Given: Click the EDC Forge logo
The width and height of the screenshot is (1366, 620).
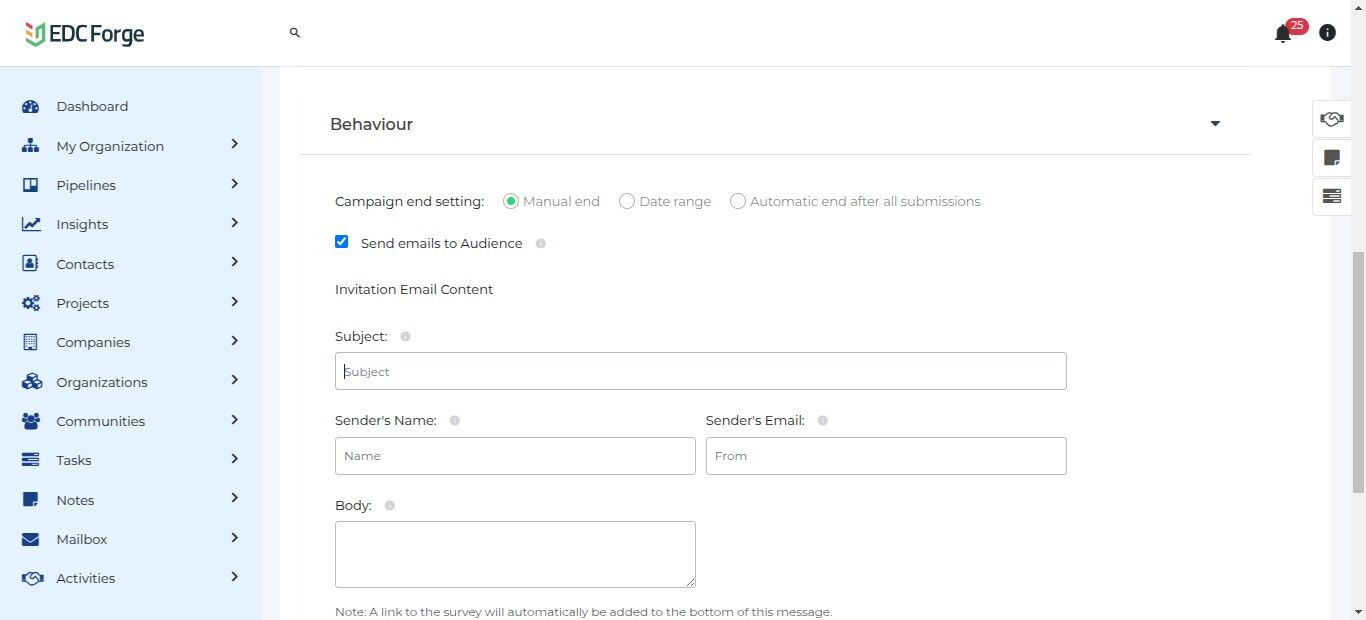Looking at the screenshot, I should [x=85, y=34].
